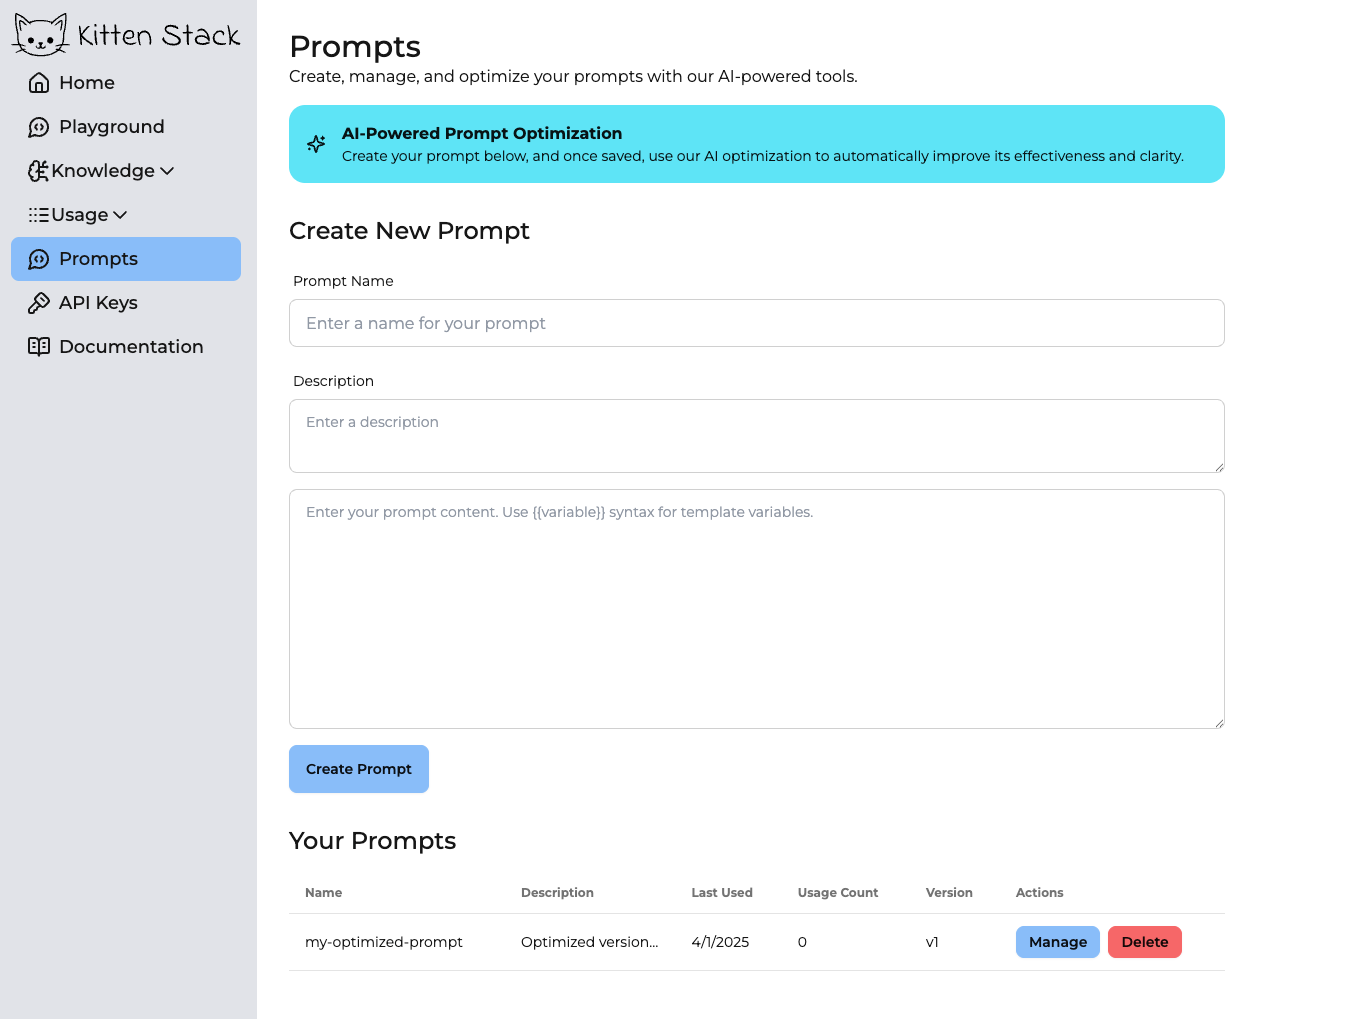The width and height of the screenshot is (1363, 1019).
Task: Click the Usage list icon
Action: click(38, 215)
